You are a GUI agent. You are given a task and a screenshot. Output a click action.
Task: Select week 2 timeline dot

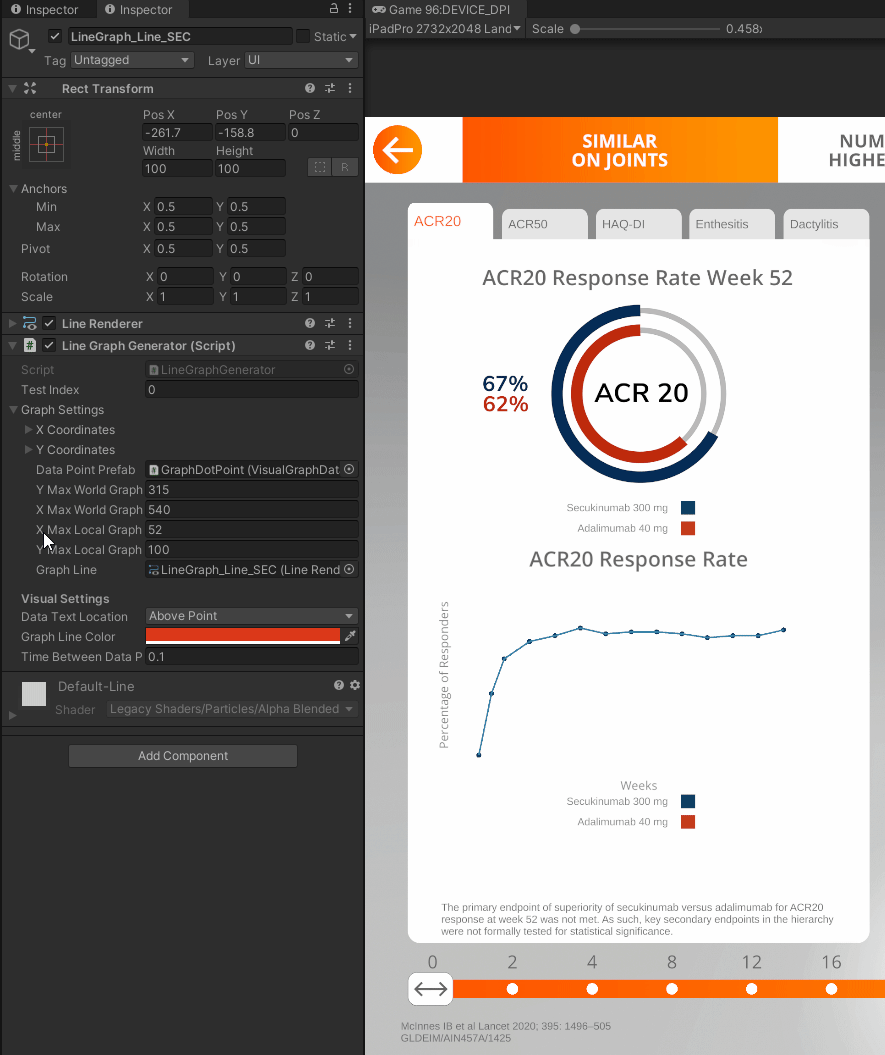tap(512, 988)
